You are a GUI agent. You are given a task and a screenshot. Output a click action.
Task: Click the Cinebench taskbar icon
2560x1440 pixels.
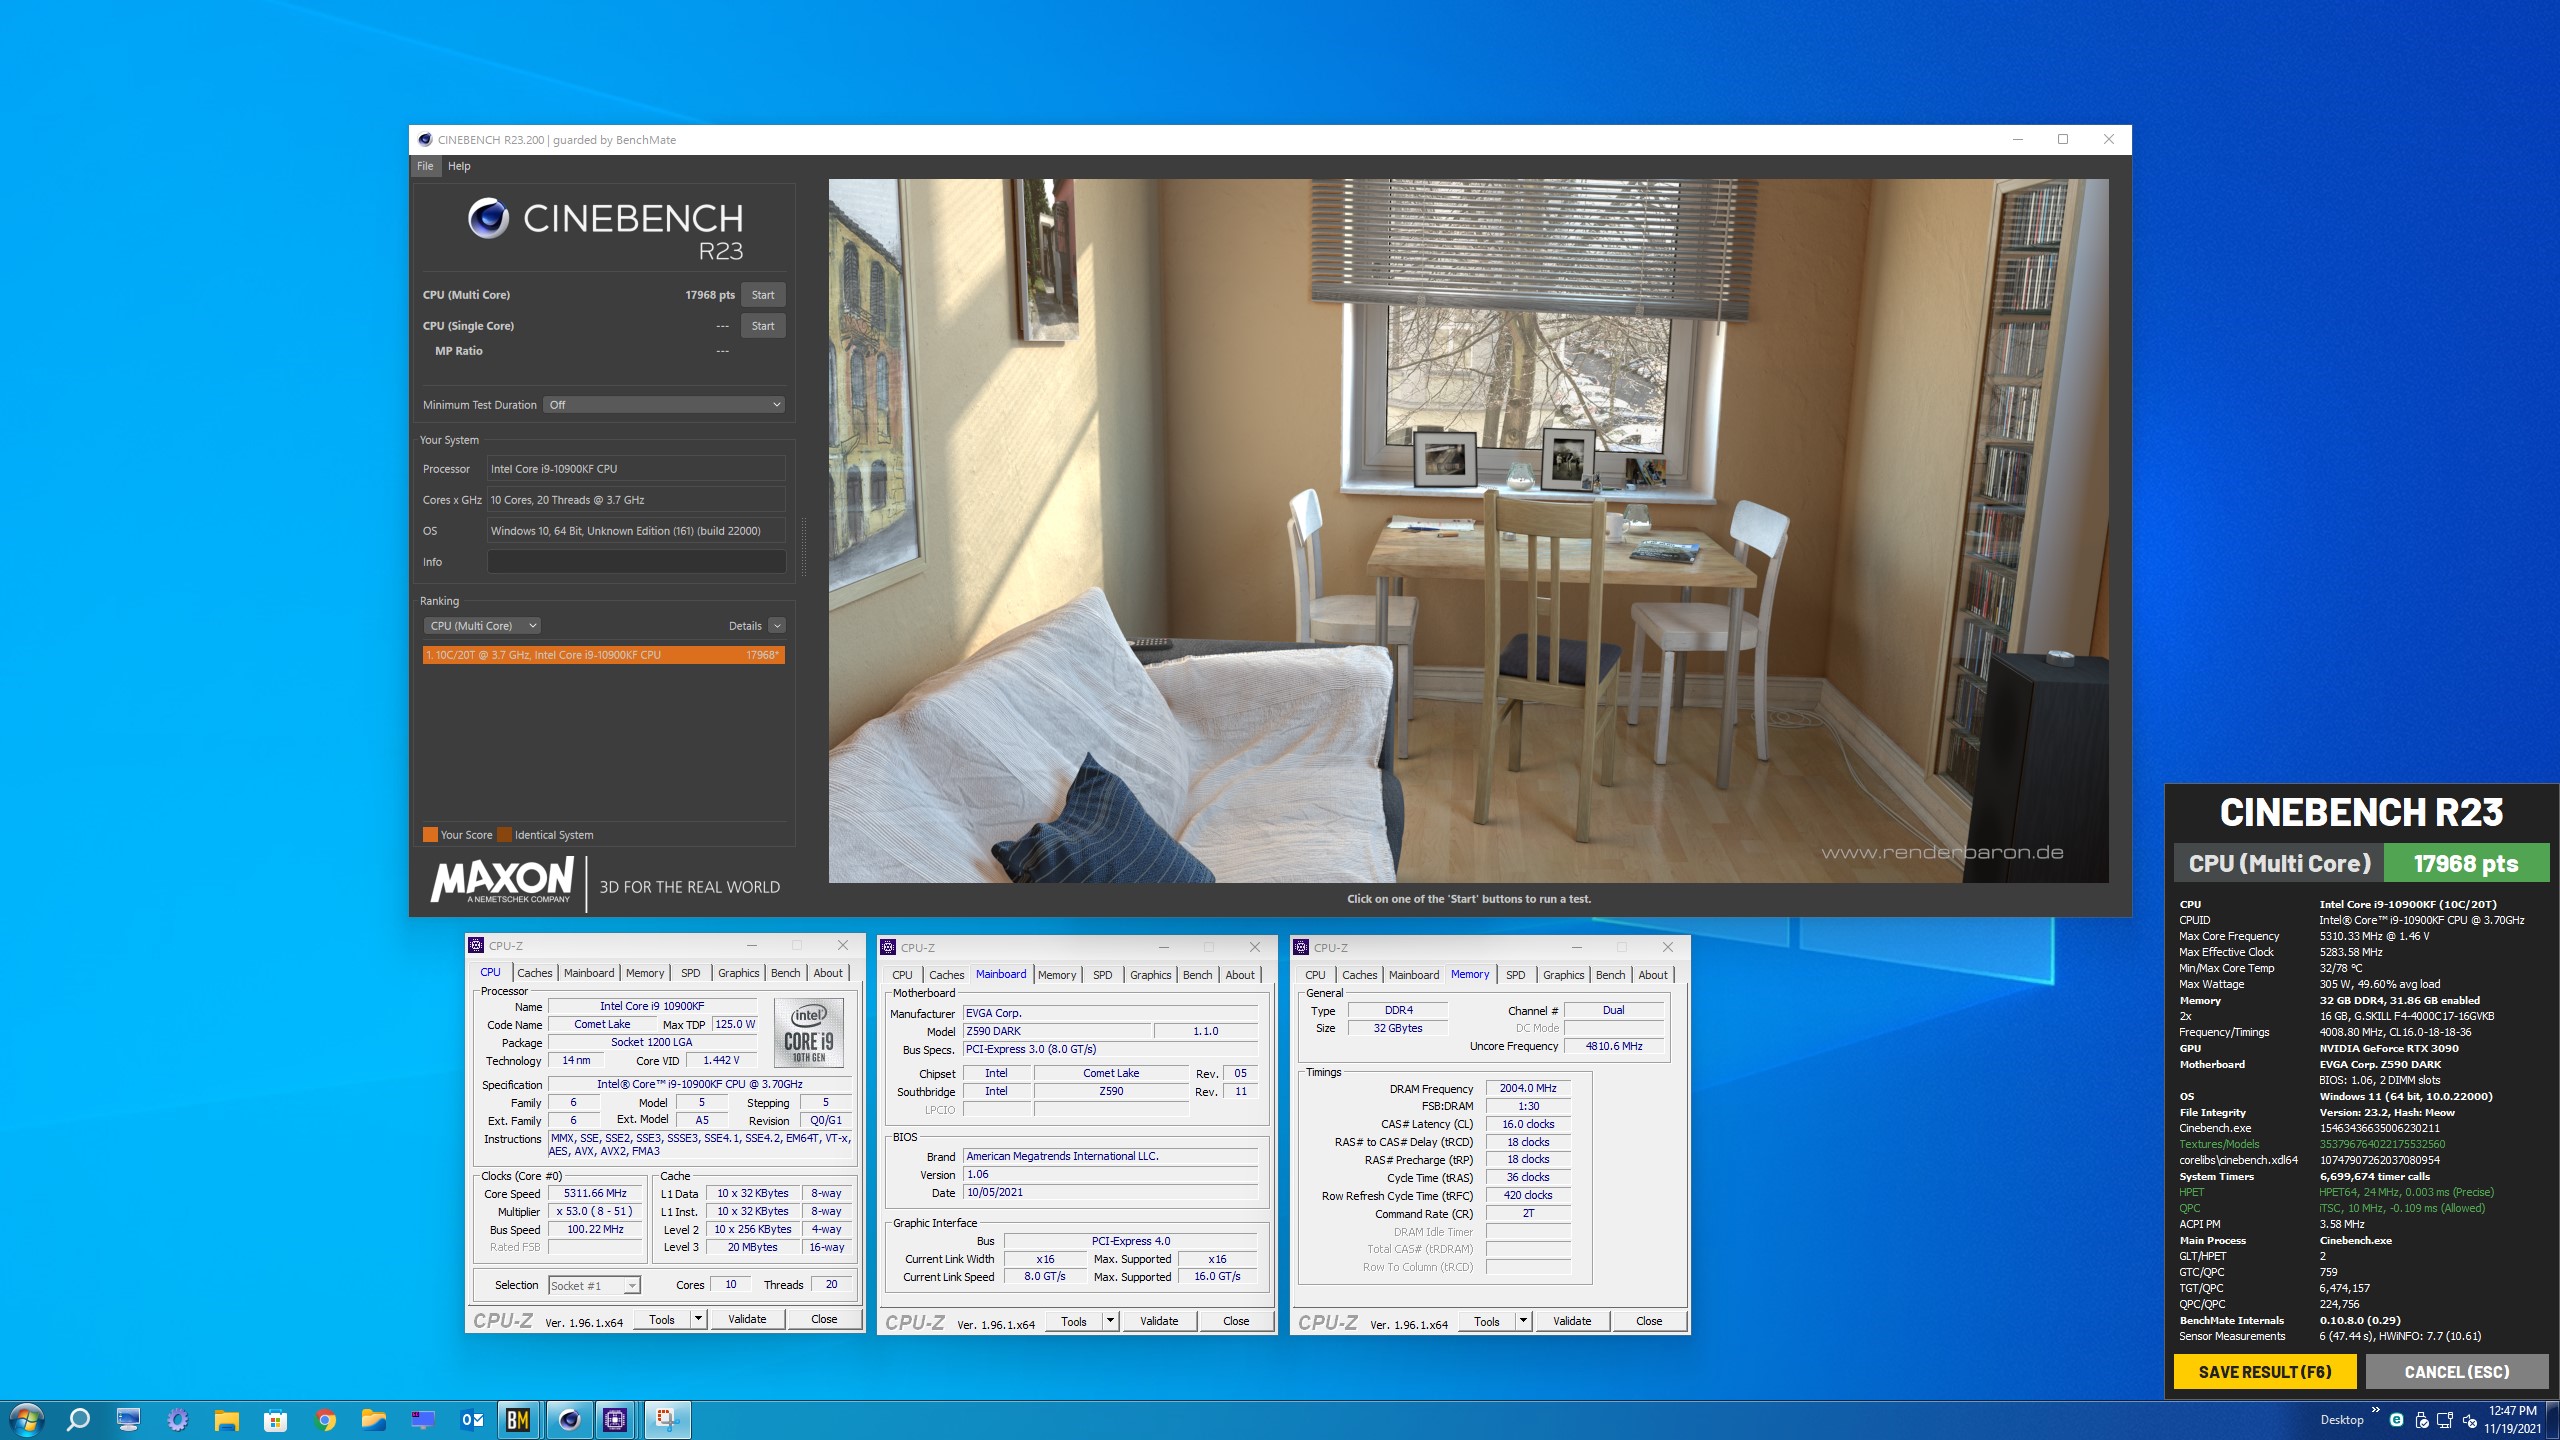[x=569, y=1419]
